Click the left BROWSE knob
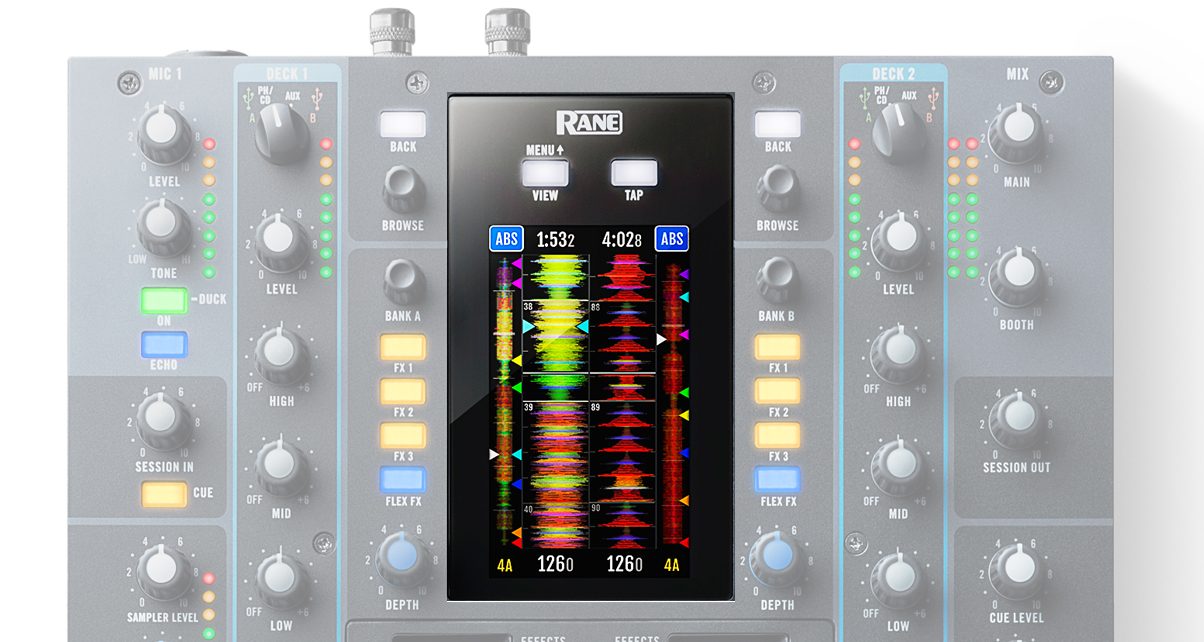 click(x=402, y=187)
